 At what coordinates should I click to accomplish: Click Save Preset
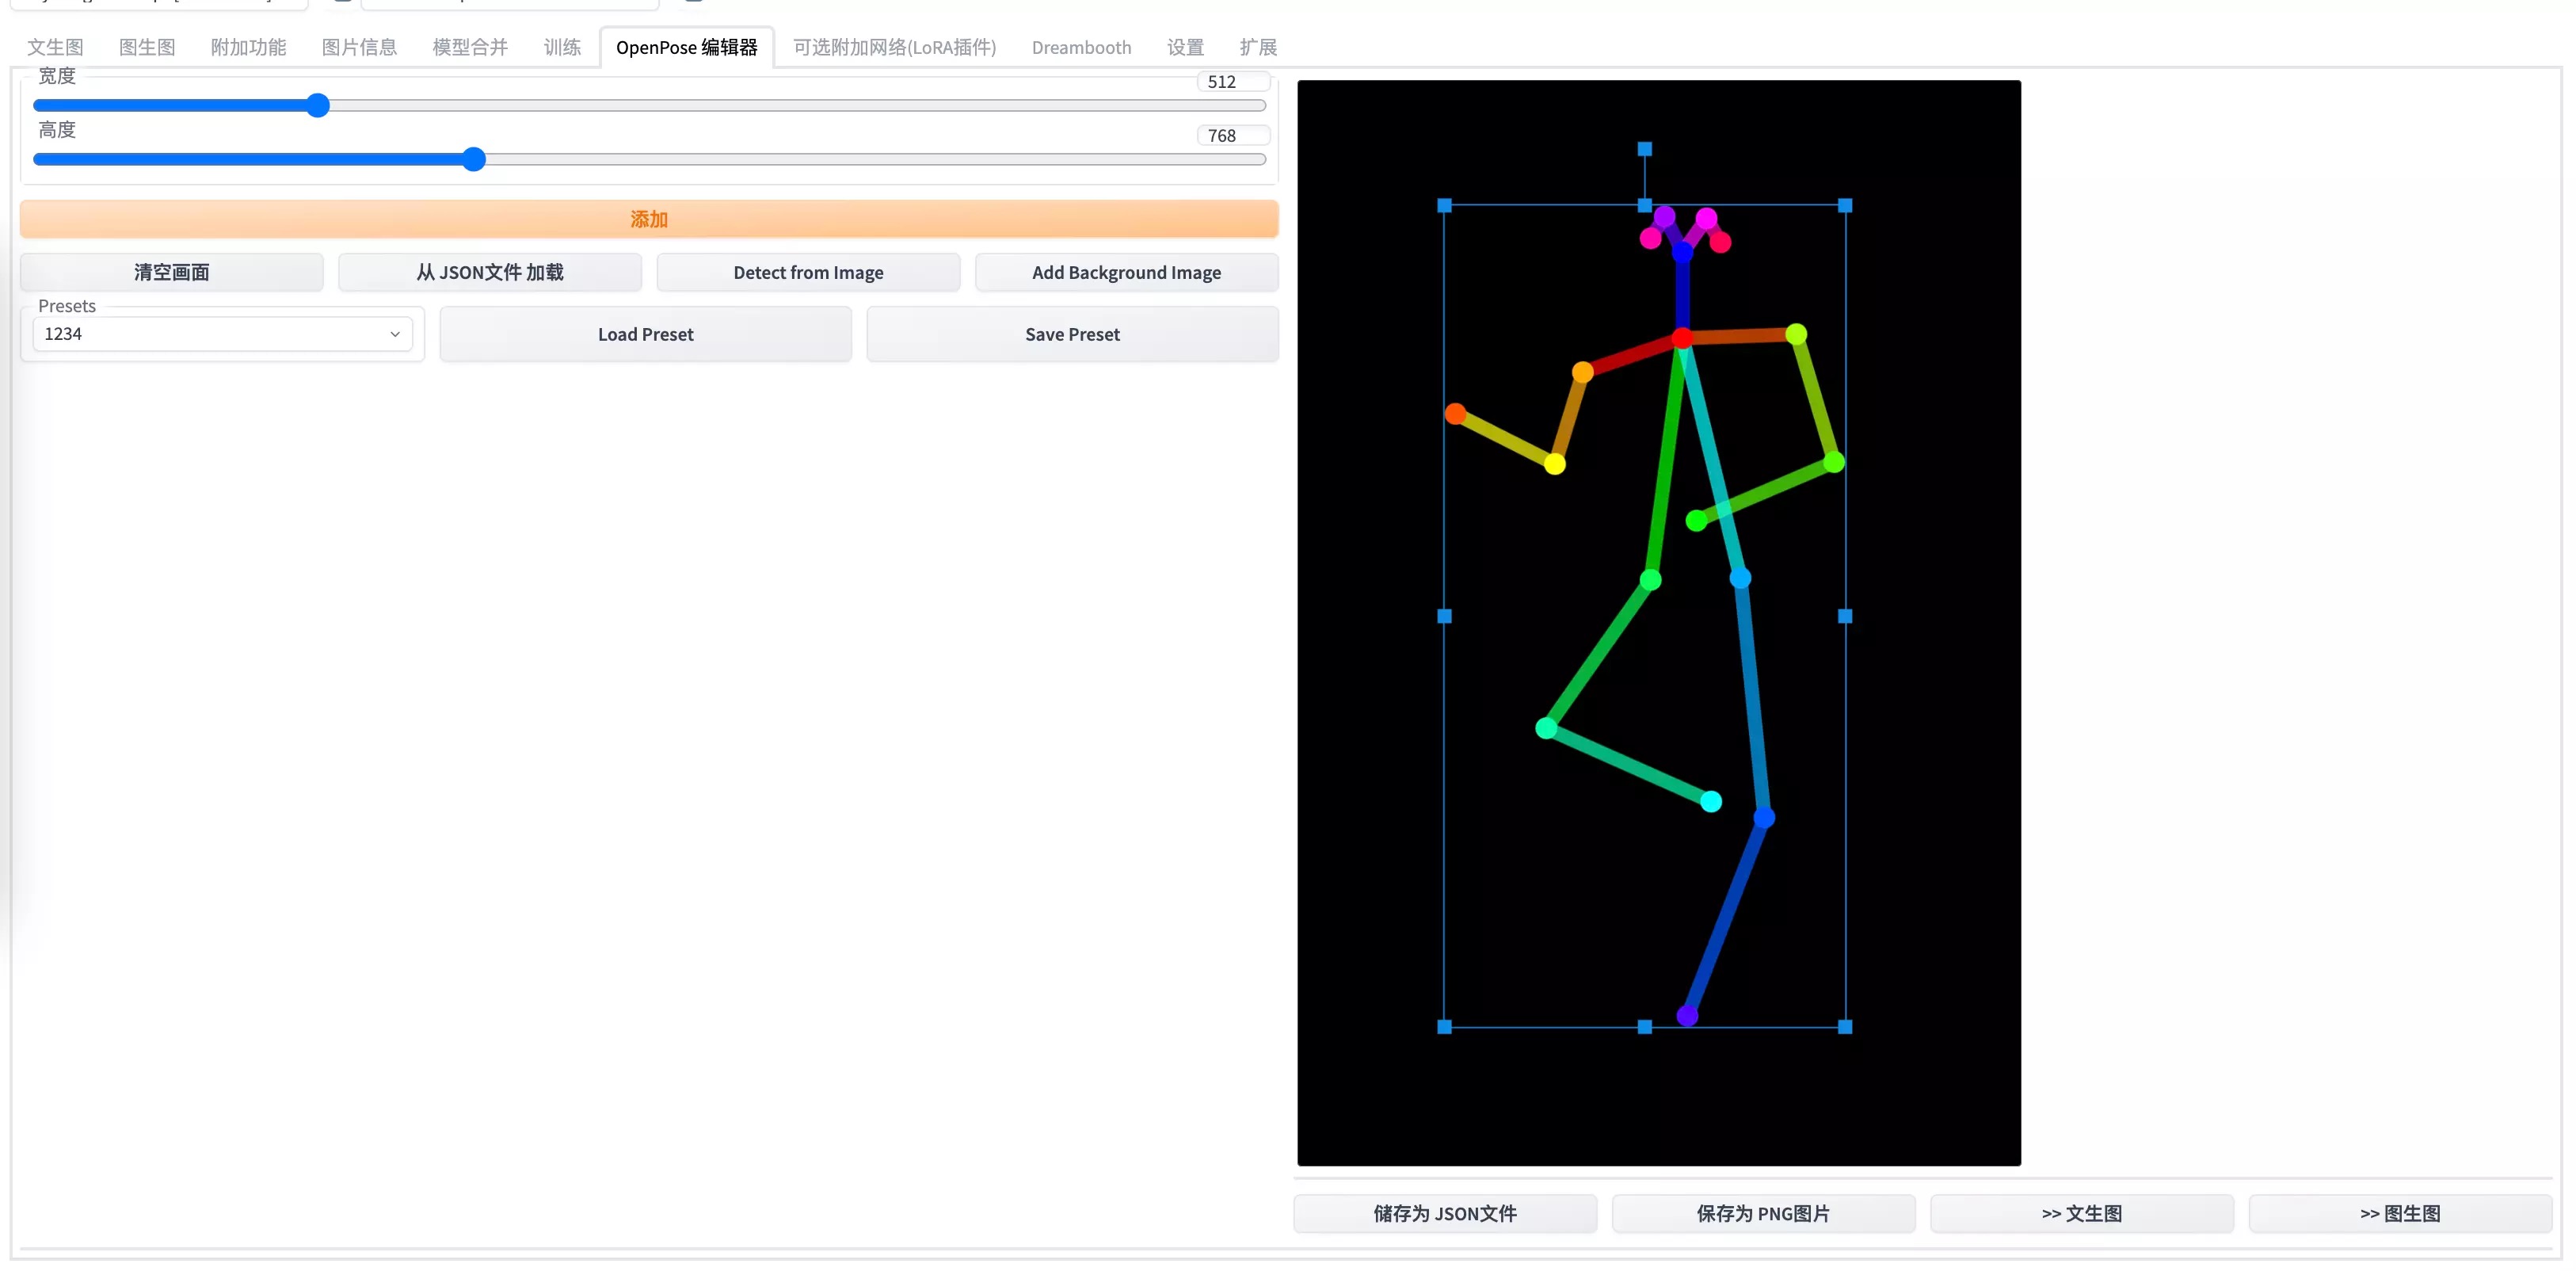click(1071, 334)
